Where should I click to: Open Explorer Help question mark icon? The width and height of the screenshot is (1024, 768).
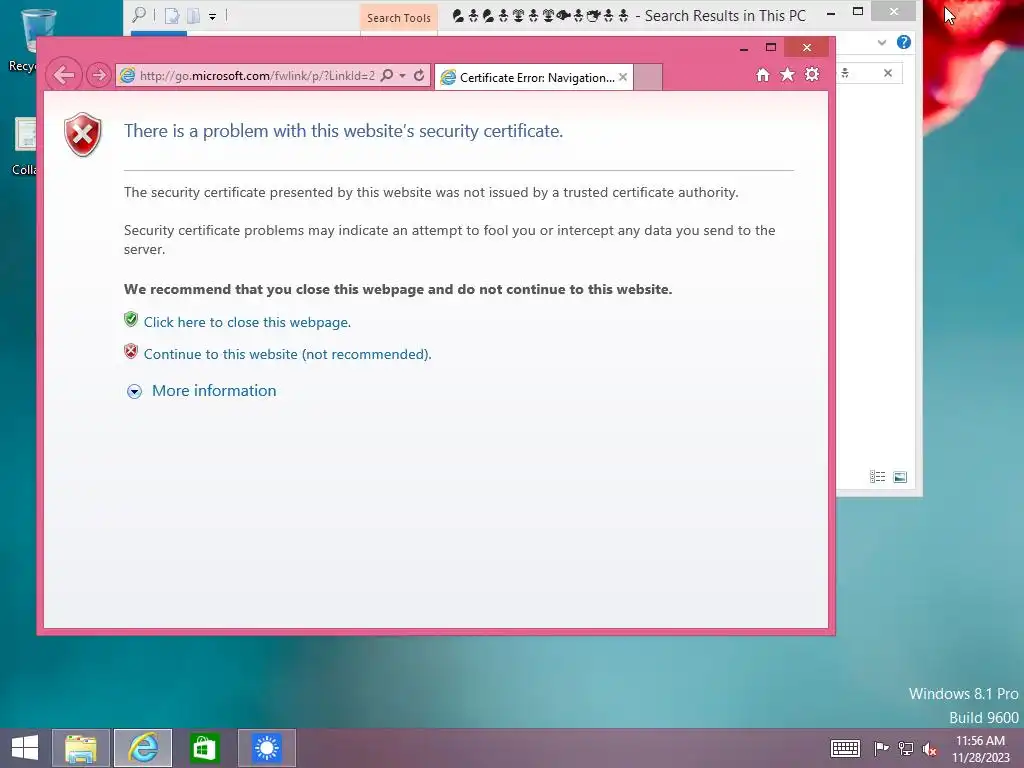pyautogui.click(x=904, y=42)
